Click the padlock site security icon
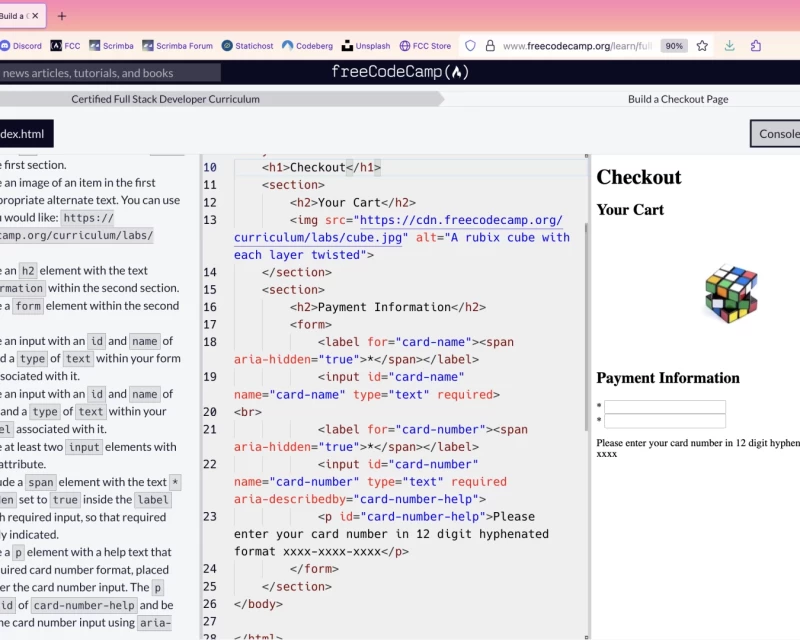Image resolution: width=800 pixels, height=640 pixels. [489, 45]
